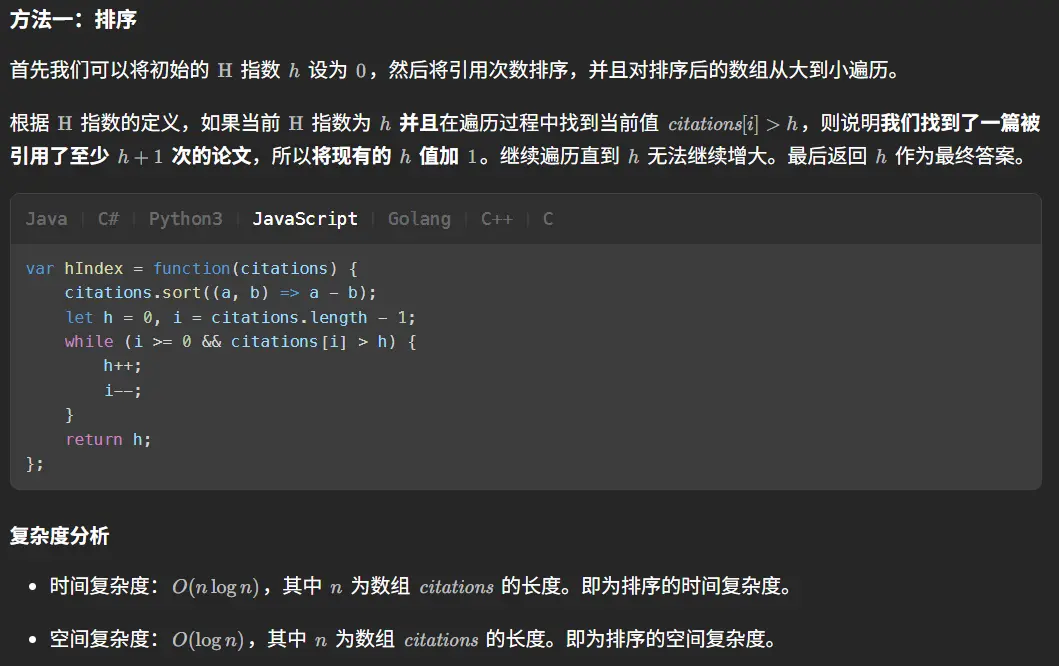Place cursor on the while loop line
The height and width of the screenshot is (666, 1059).
(240, 342)
